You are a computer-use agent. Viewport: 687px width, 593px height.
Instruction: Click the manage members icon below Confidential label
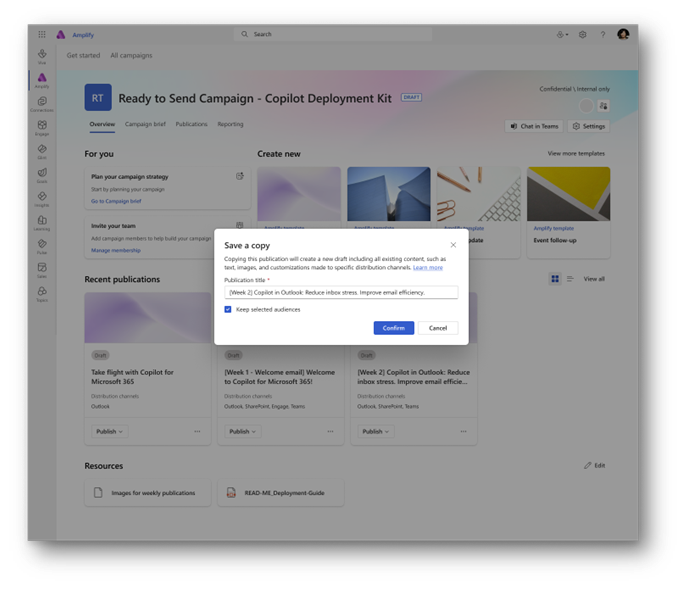pyautogui.click(x=603, y=106)
